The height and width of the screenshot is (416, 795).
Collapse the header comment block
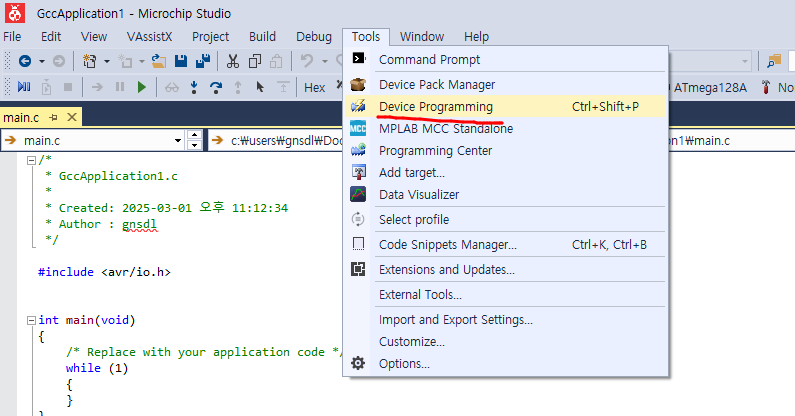click(31, 160)
